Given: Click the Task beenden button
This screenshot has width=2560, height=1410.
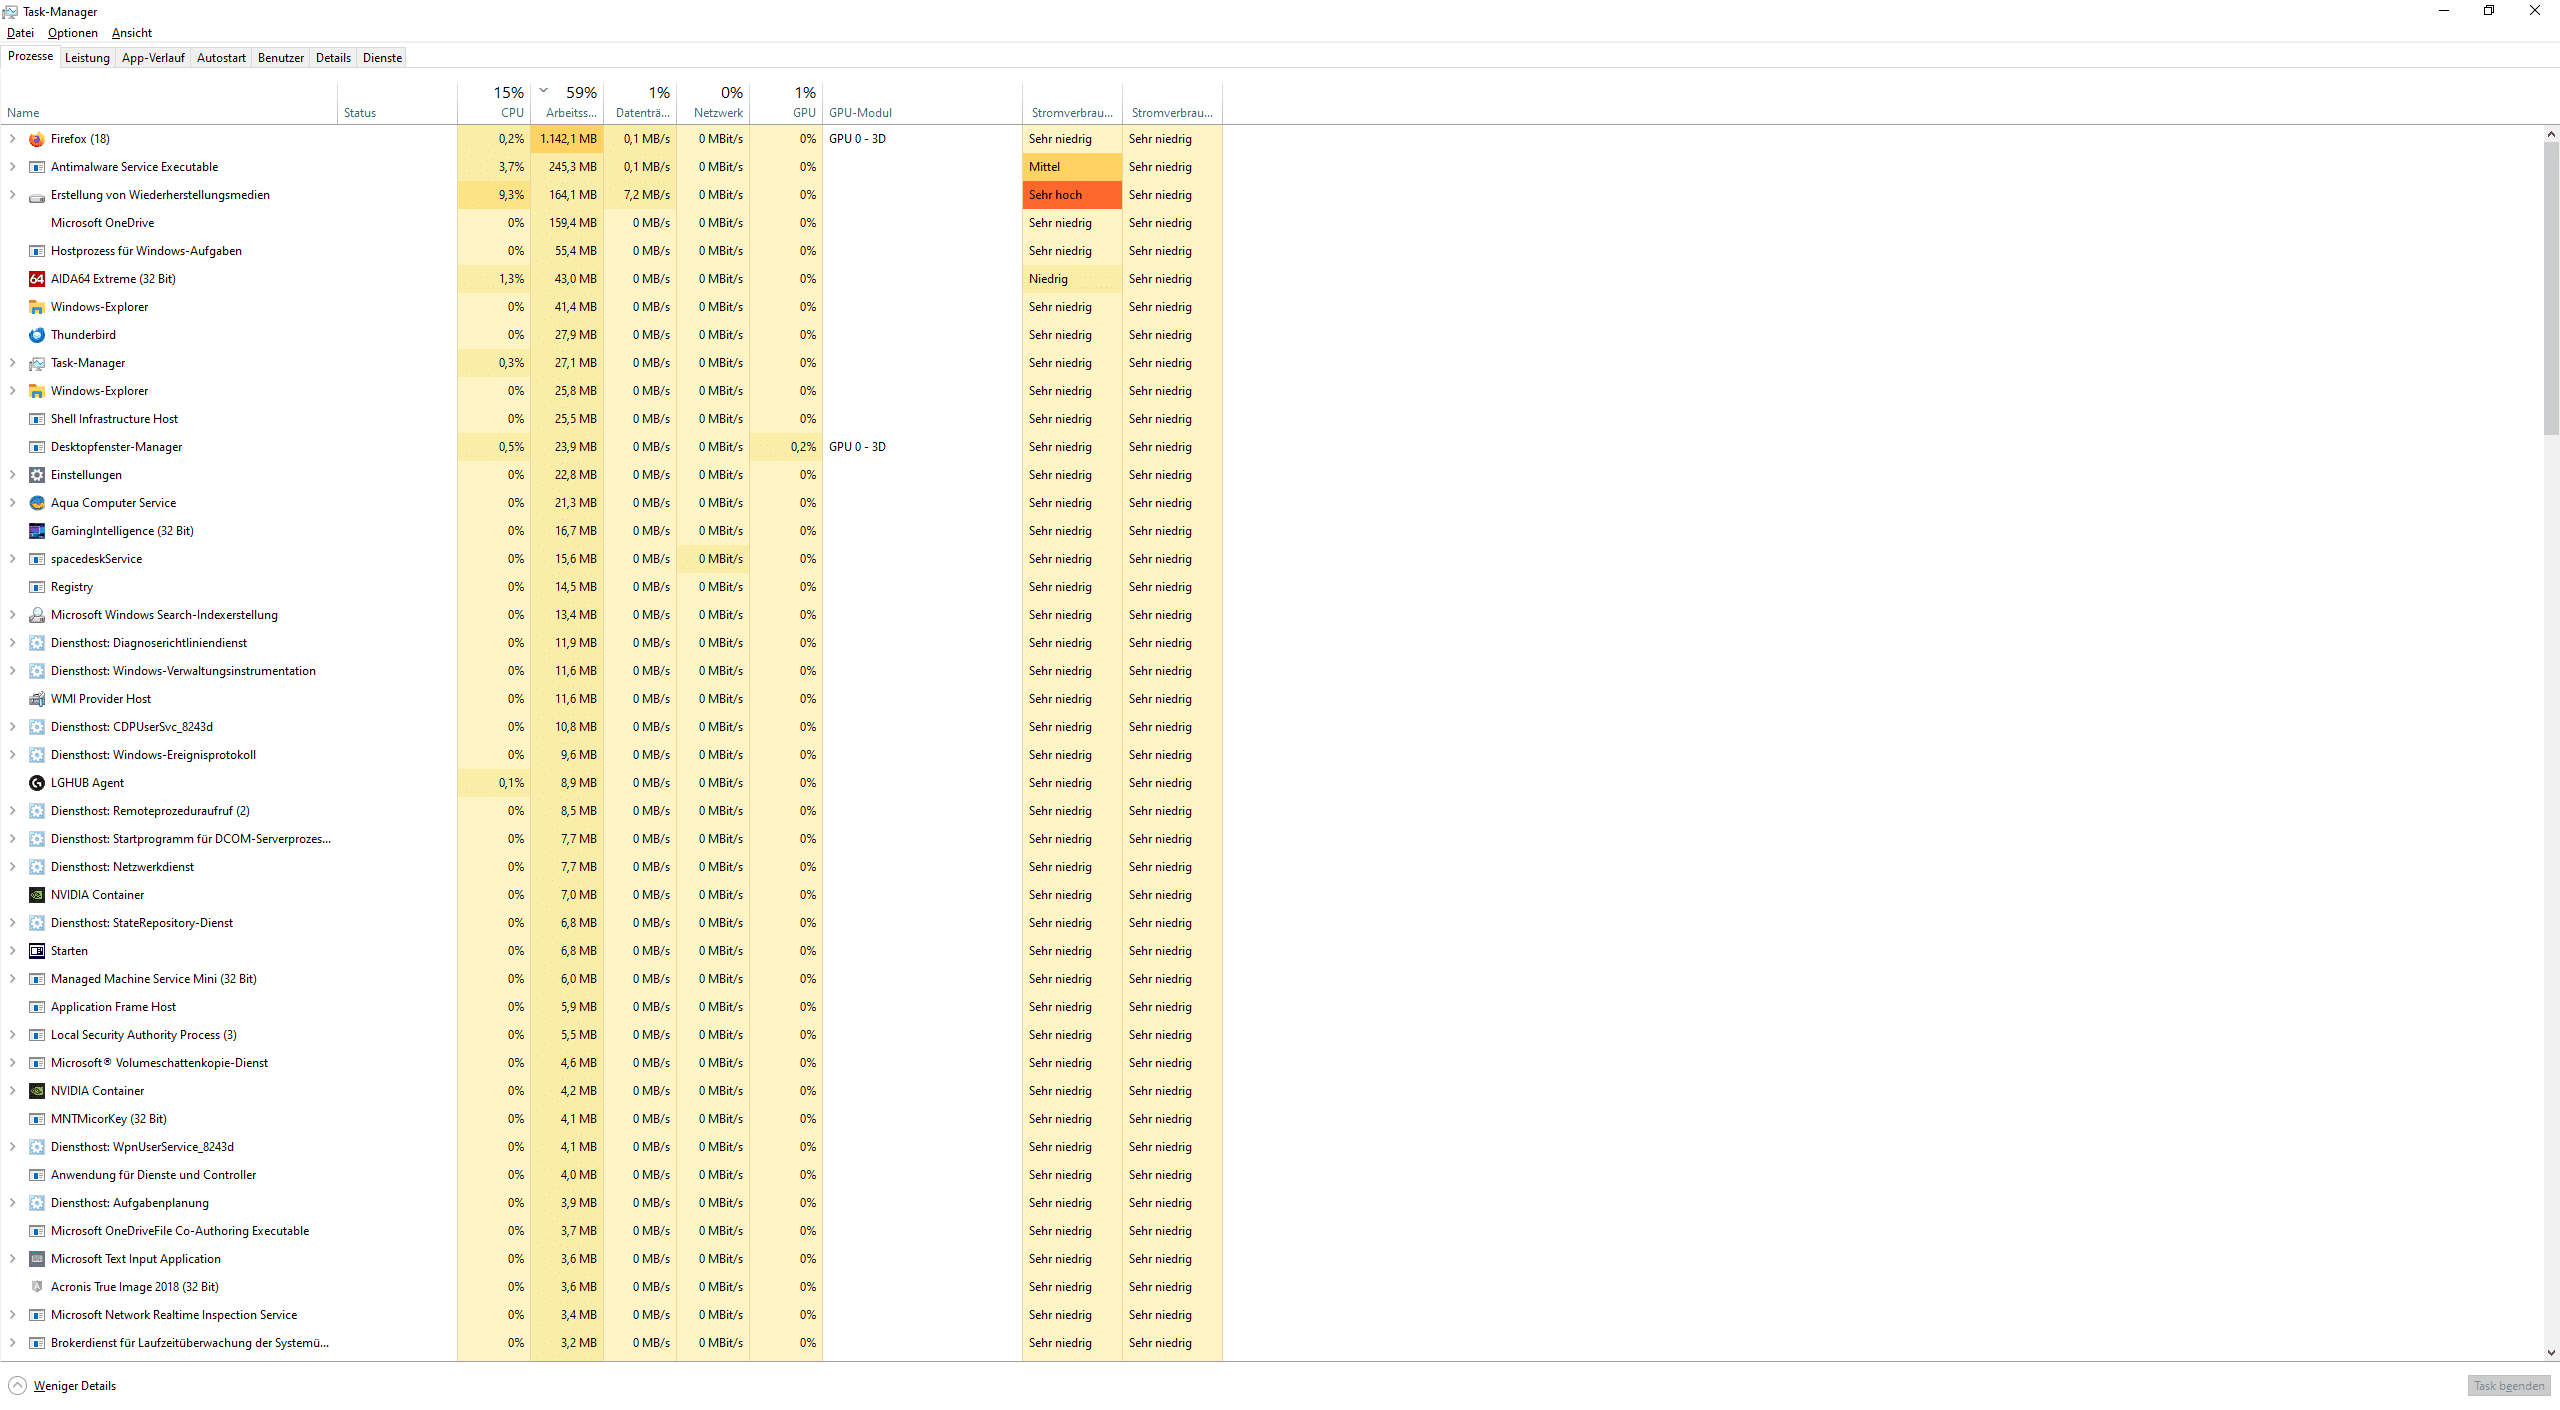Looking at the screenshot, I should point(2509,1386).
